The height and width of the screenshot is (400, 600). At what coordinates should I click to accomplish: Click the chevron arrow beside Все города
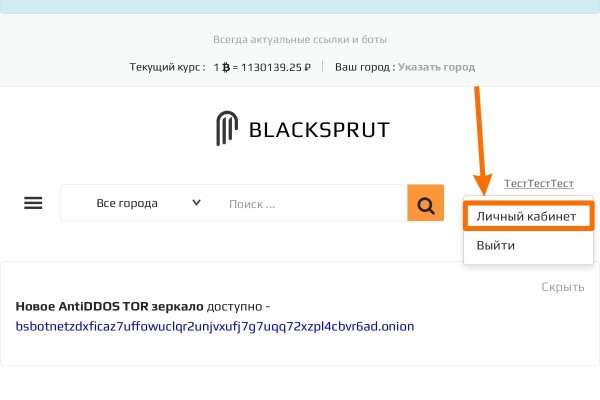click(x=196, y=203)
